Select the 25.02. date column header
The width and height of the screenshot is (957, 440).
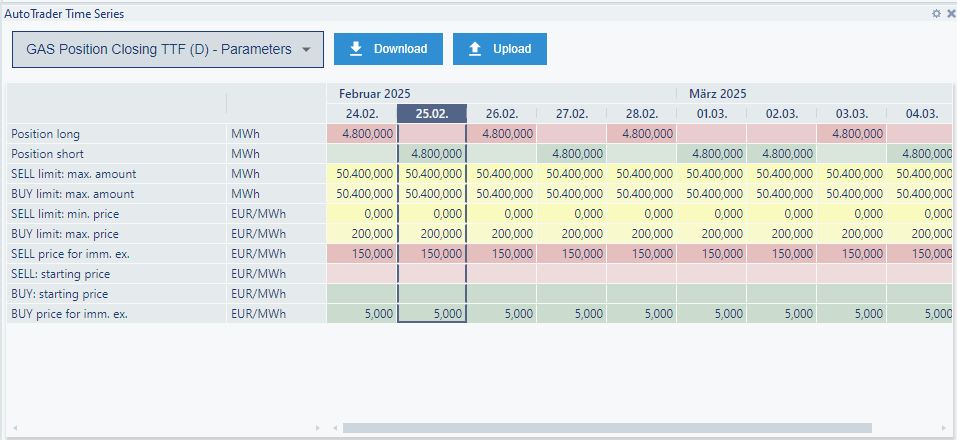point(431,114)
